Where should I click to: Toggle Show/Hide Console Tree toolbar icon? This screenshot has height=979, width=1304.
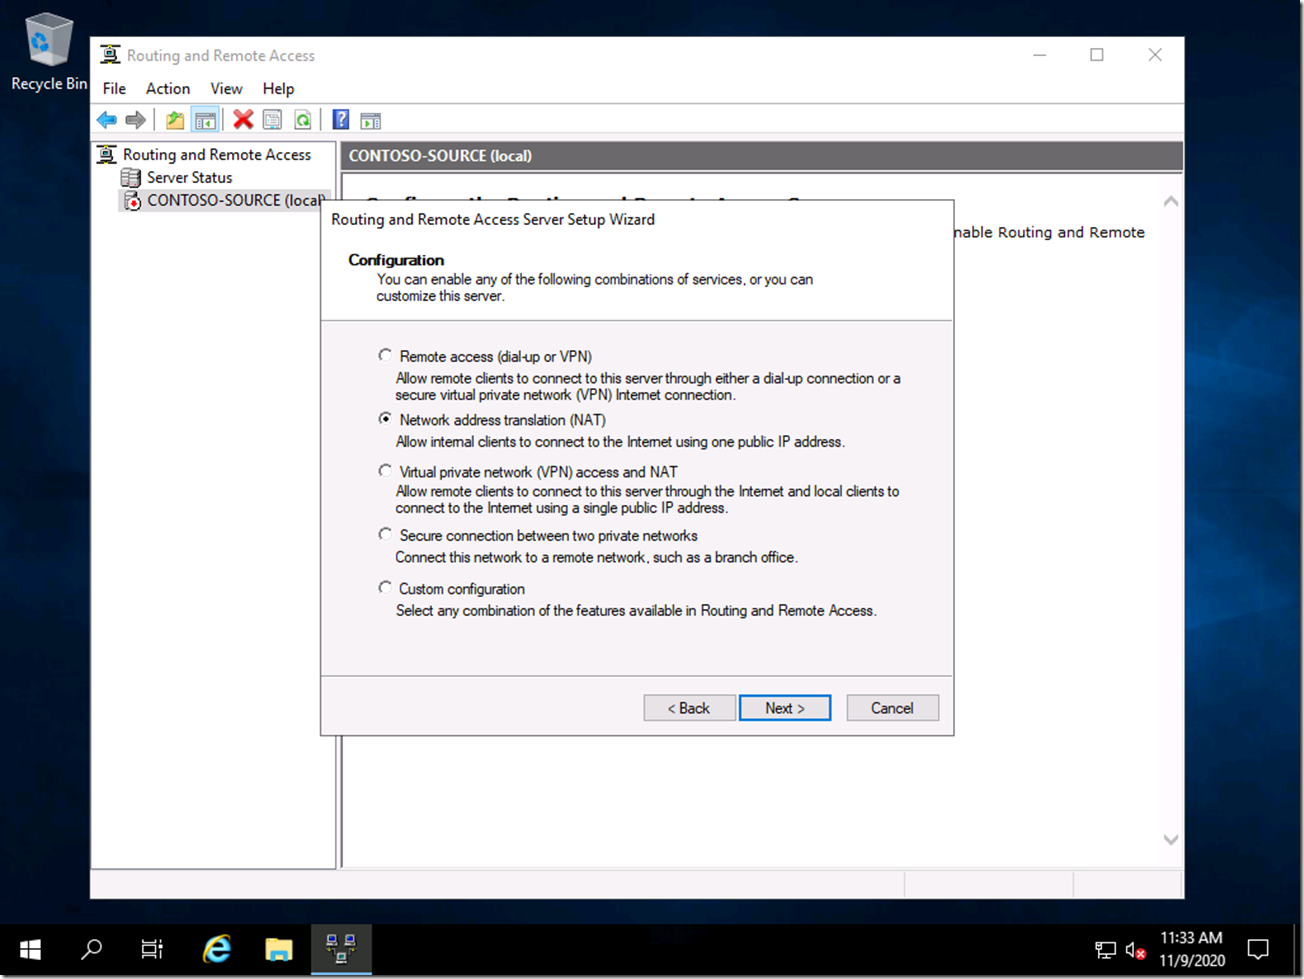pyautogui.click(x=205, y=120)
